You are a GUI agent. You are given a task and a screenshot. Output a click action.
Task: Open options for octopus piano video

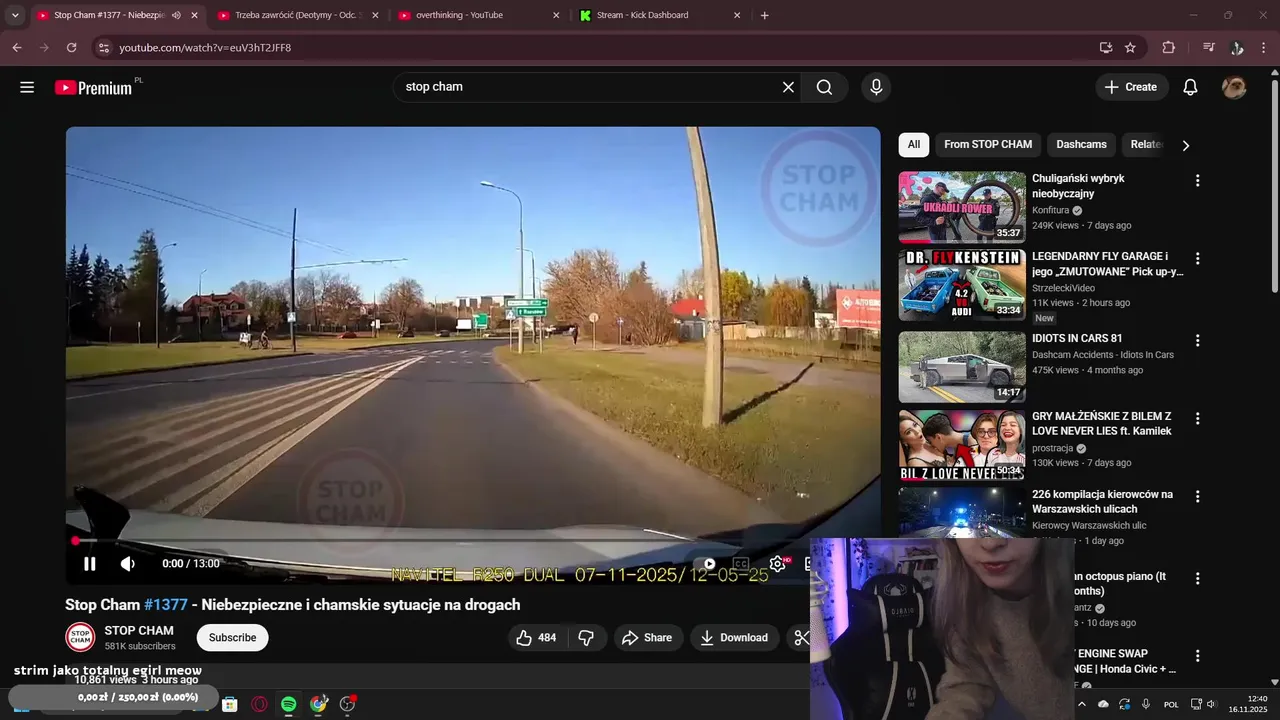[x=1197, y=579]
